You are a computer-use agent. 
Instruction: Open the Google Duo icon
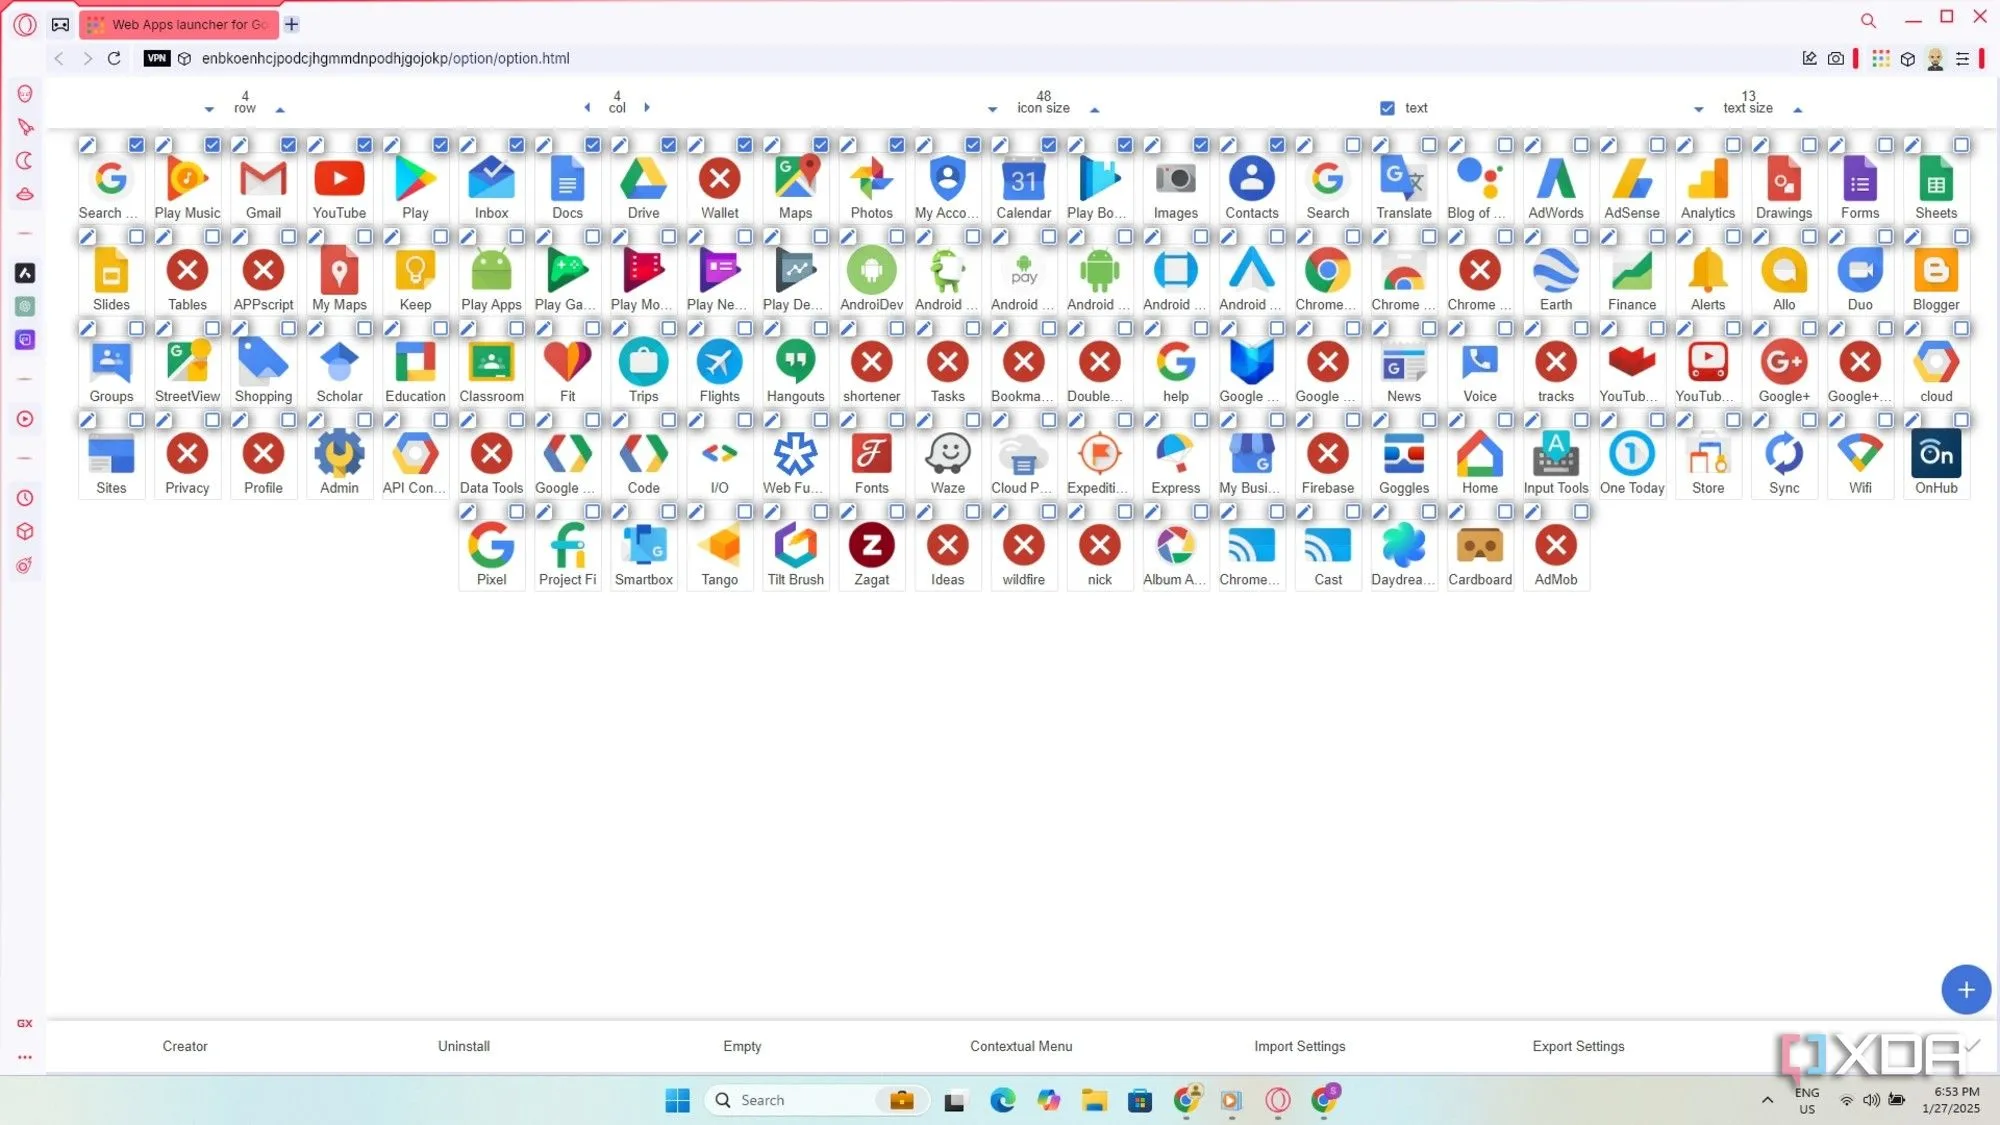(1859, 271)
